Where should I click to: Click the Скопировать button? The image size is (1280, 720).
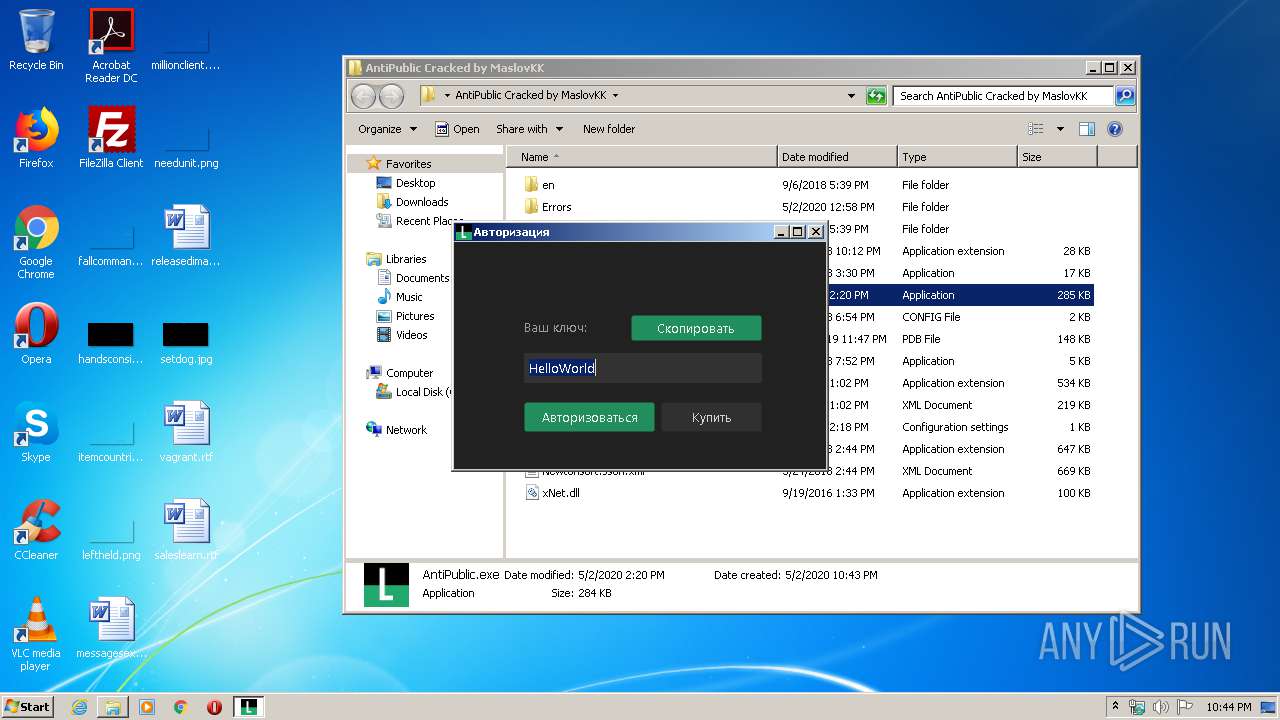pos(696,328)
